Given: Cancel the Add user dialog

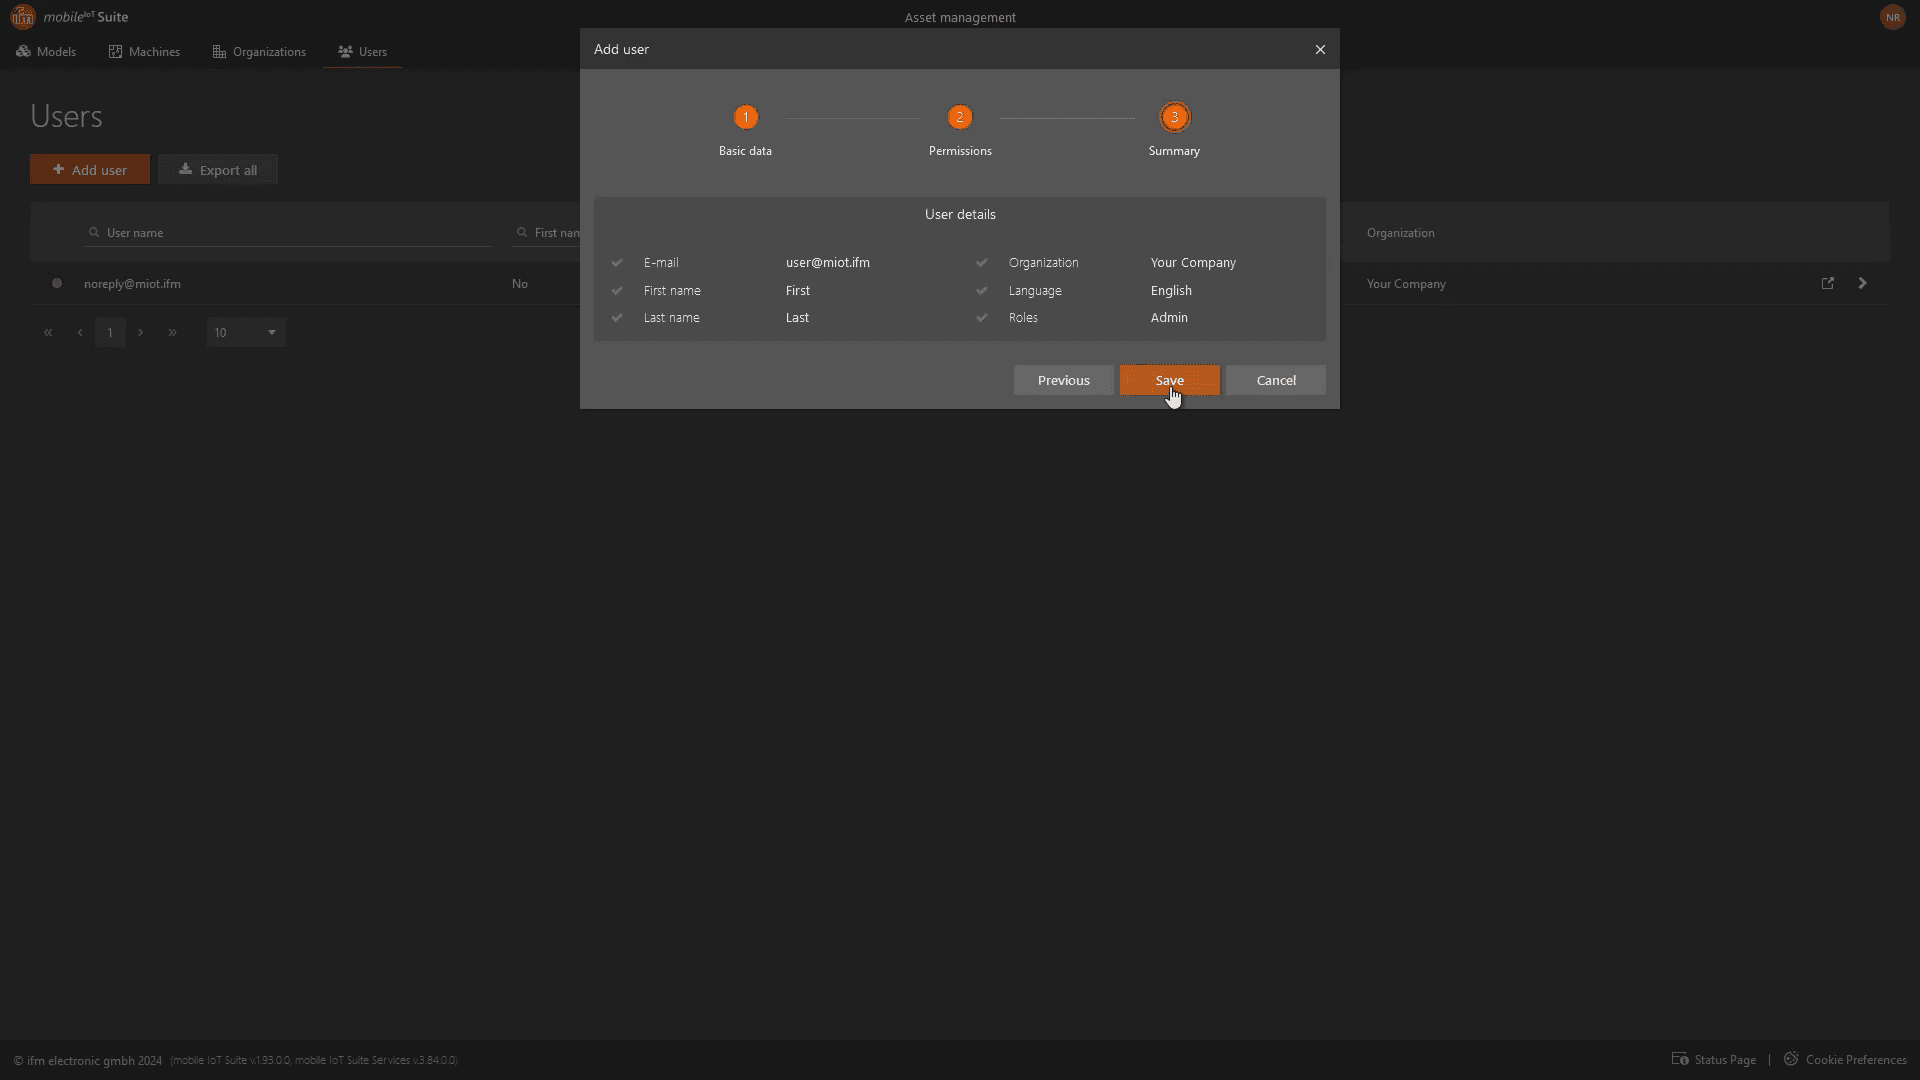Looking at the screenshot, I should pos(1275,380).
